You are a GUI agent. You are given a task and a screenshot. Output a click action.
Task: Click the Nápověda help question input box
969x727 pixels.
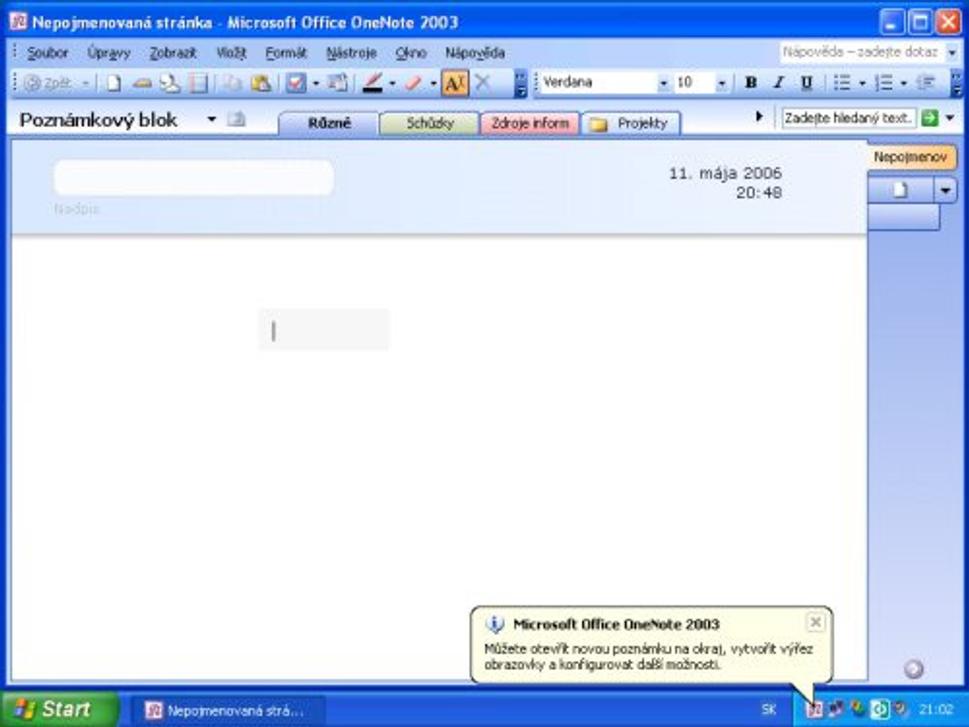tap(861, 53)
